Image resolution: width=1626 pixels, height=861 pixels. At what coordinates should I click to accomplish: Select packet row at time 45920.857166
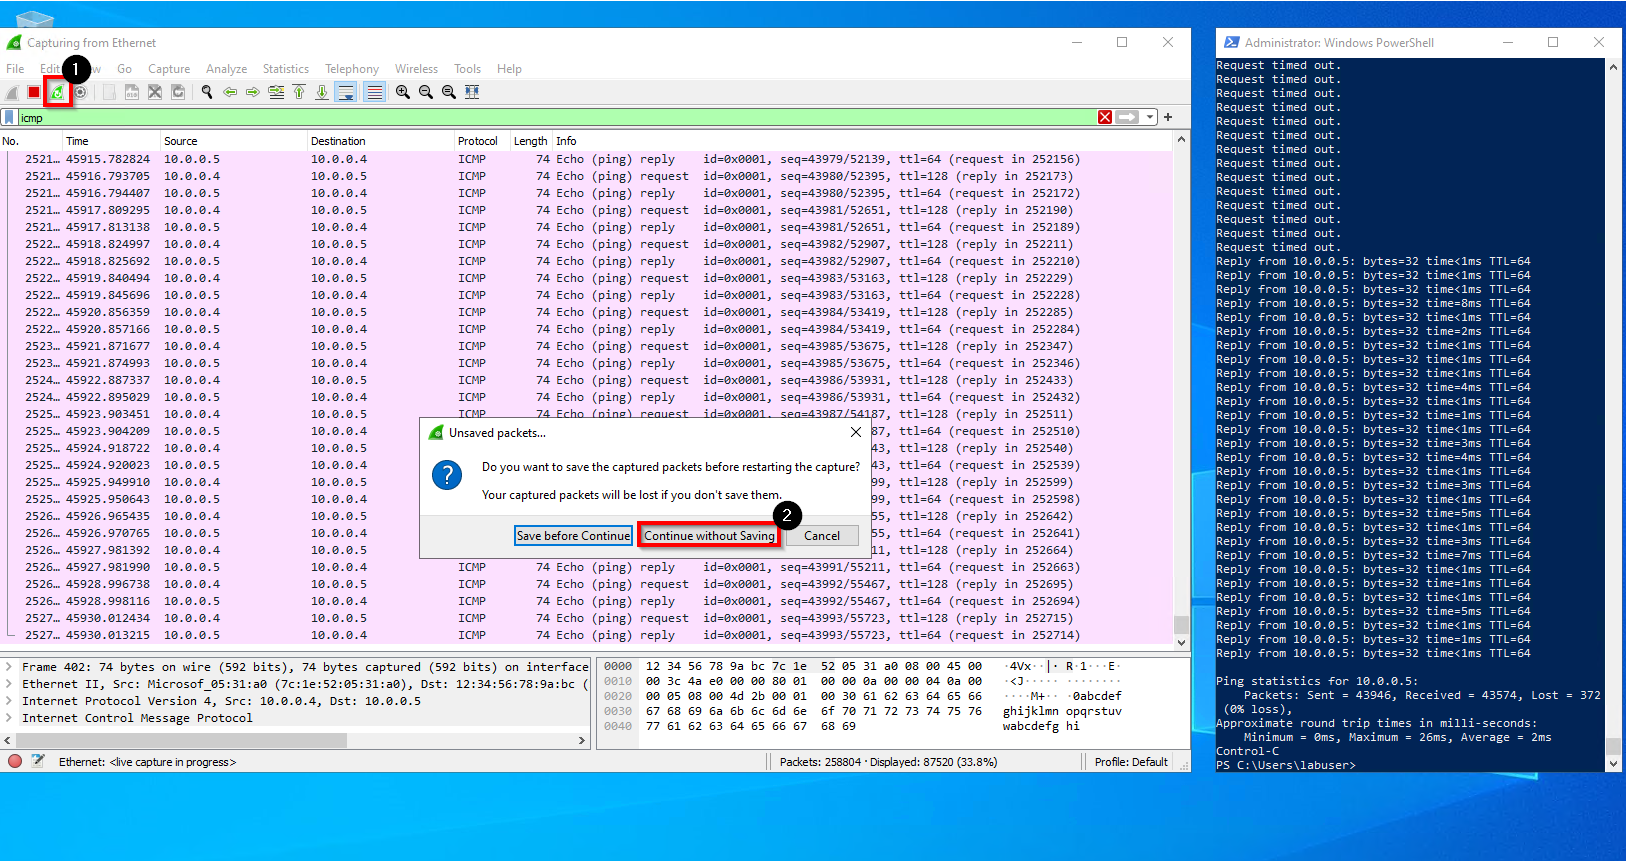(586, 329)
